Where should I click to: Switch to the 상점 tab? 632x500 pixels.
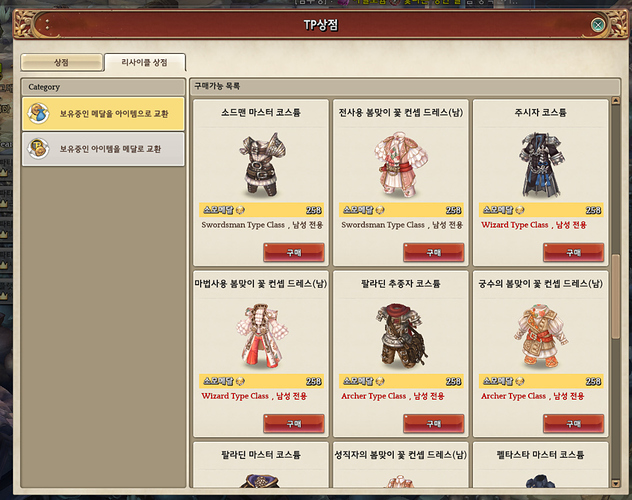[x=61, y=62]
